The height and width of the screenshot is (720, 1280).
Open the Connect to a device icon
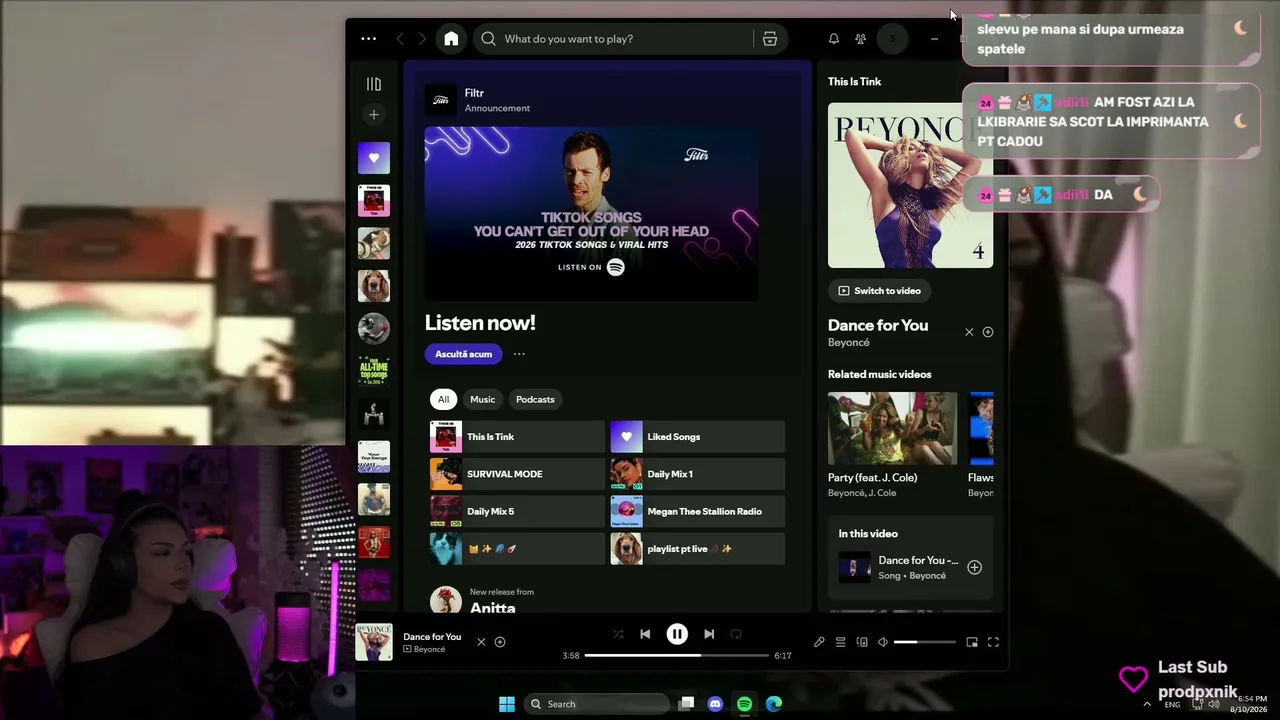(x=862, y=642)
